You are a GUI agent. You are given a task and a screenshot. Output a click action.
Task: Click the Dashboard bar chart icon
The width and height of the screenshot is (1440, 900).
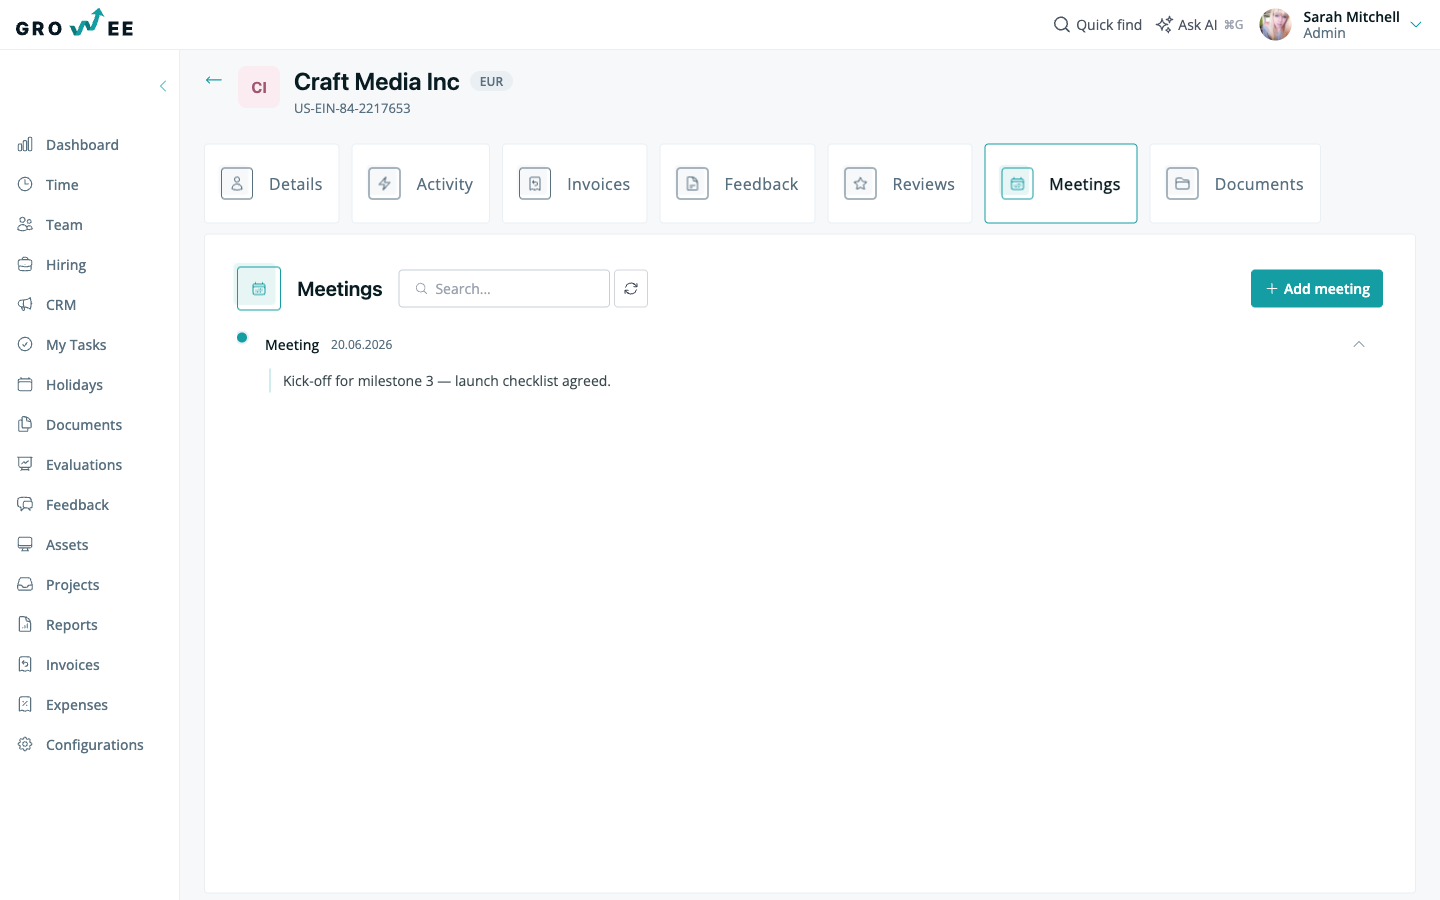[x=25, y=144]
